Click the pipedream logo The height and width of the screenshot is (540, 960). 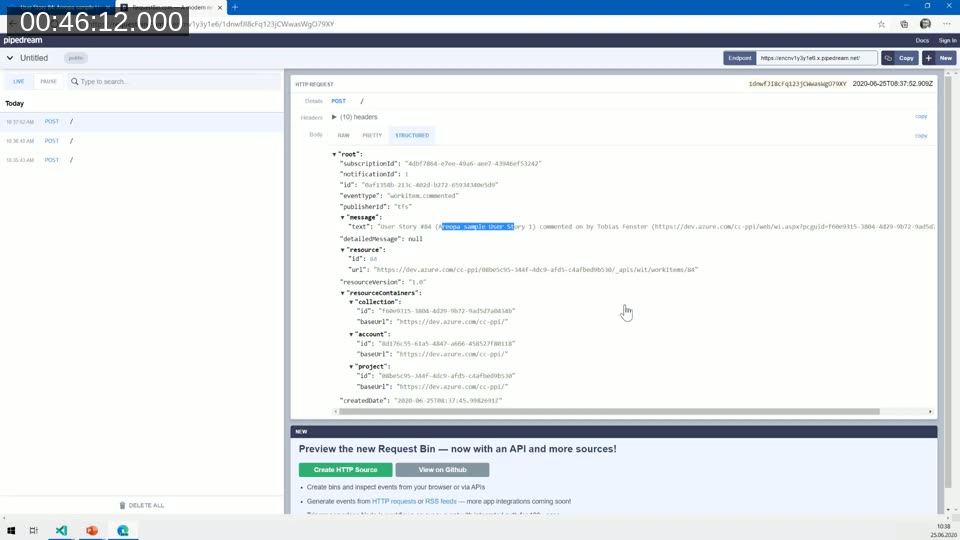pyautogui.click(x=23, y=40)
